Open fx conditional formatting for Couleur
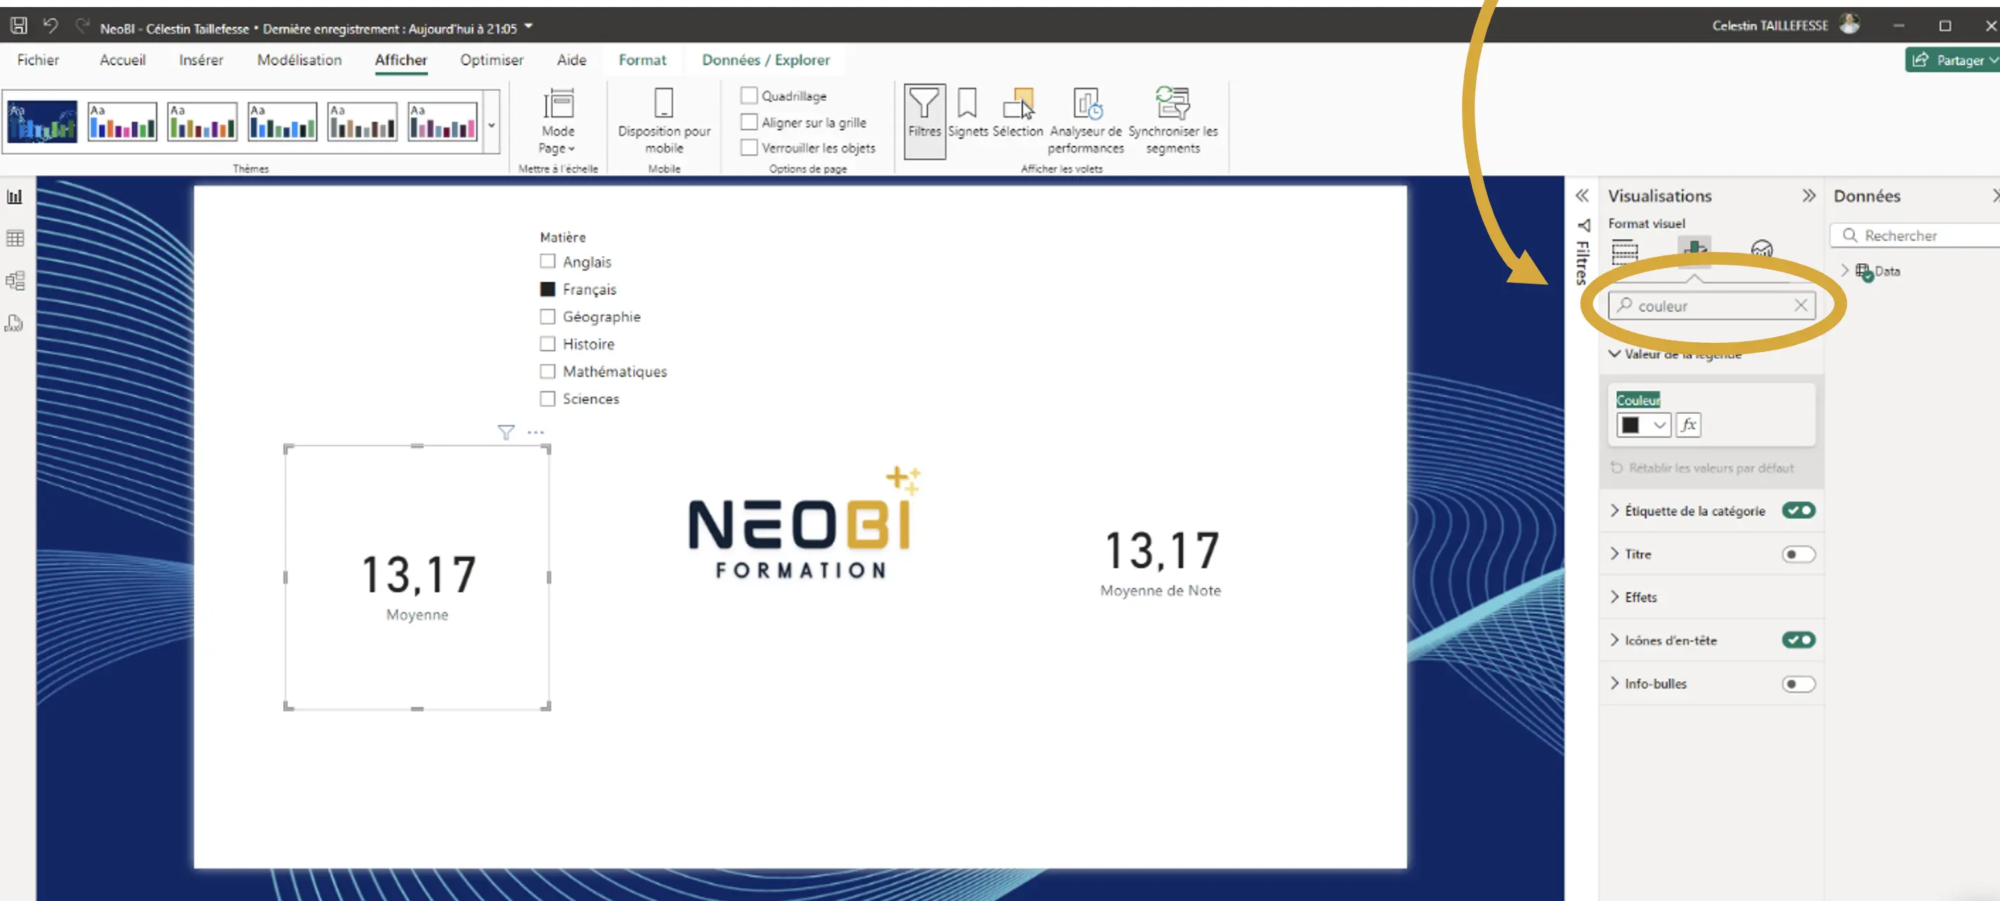Screen dimensions: 2000x901 click(x=1688, y=425)
